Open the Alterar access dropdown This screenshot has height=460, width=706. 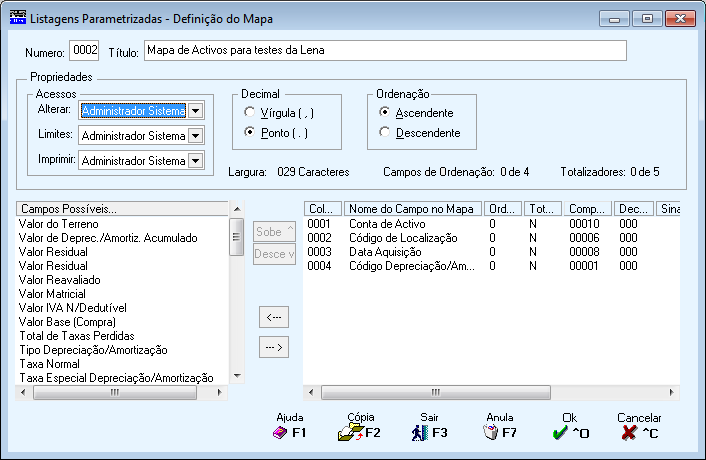(196, 111)
